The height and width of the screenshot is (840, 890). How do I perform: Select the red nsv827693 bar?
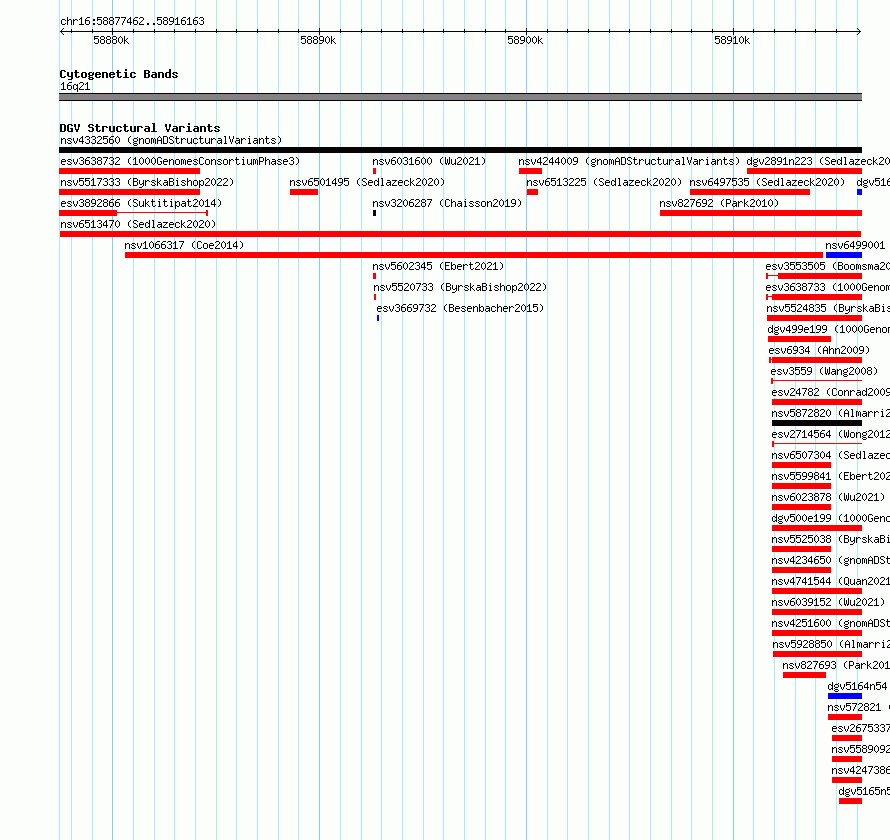pyautogui.click(x=804, y=675)
